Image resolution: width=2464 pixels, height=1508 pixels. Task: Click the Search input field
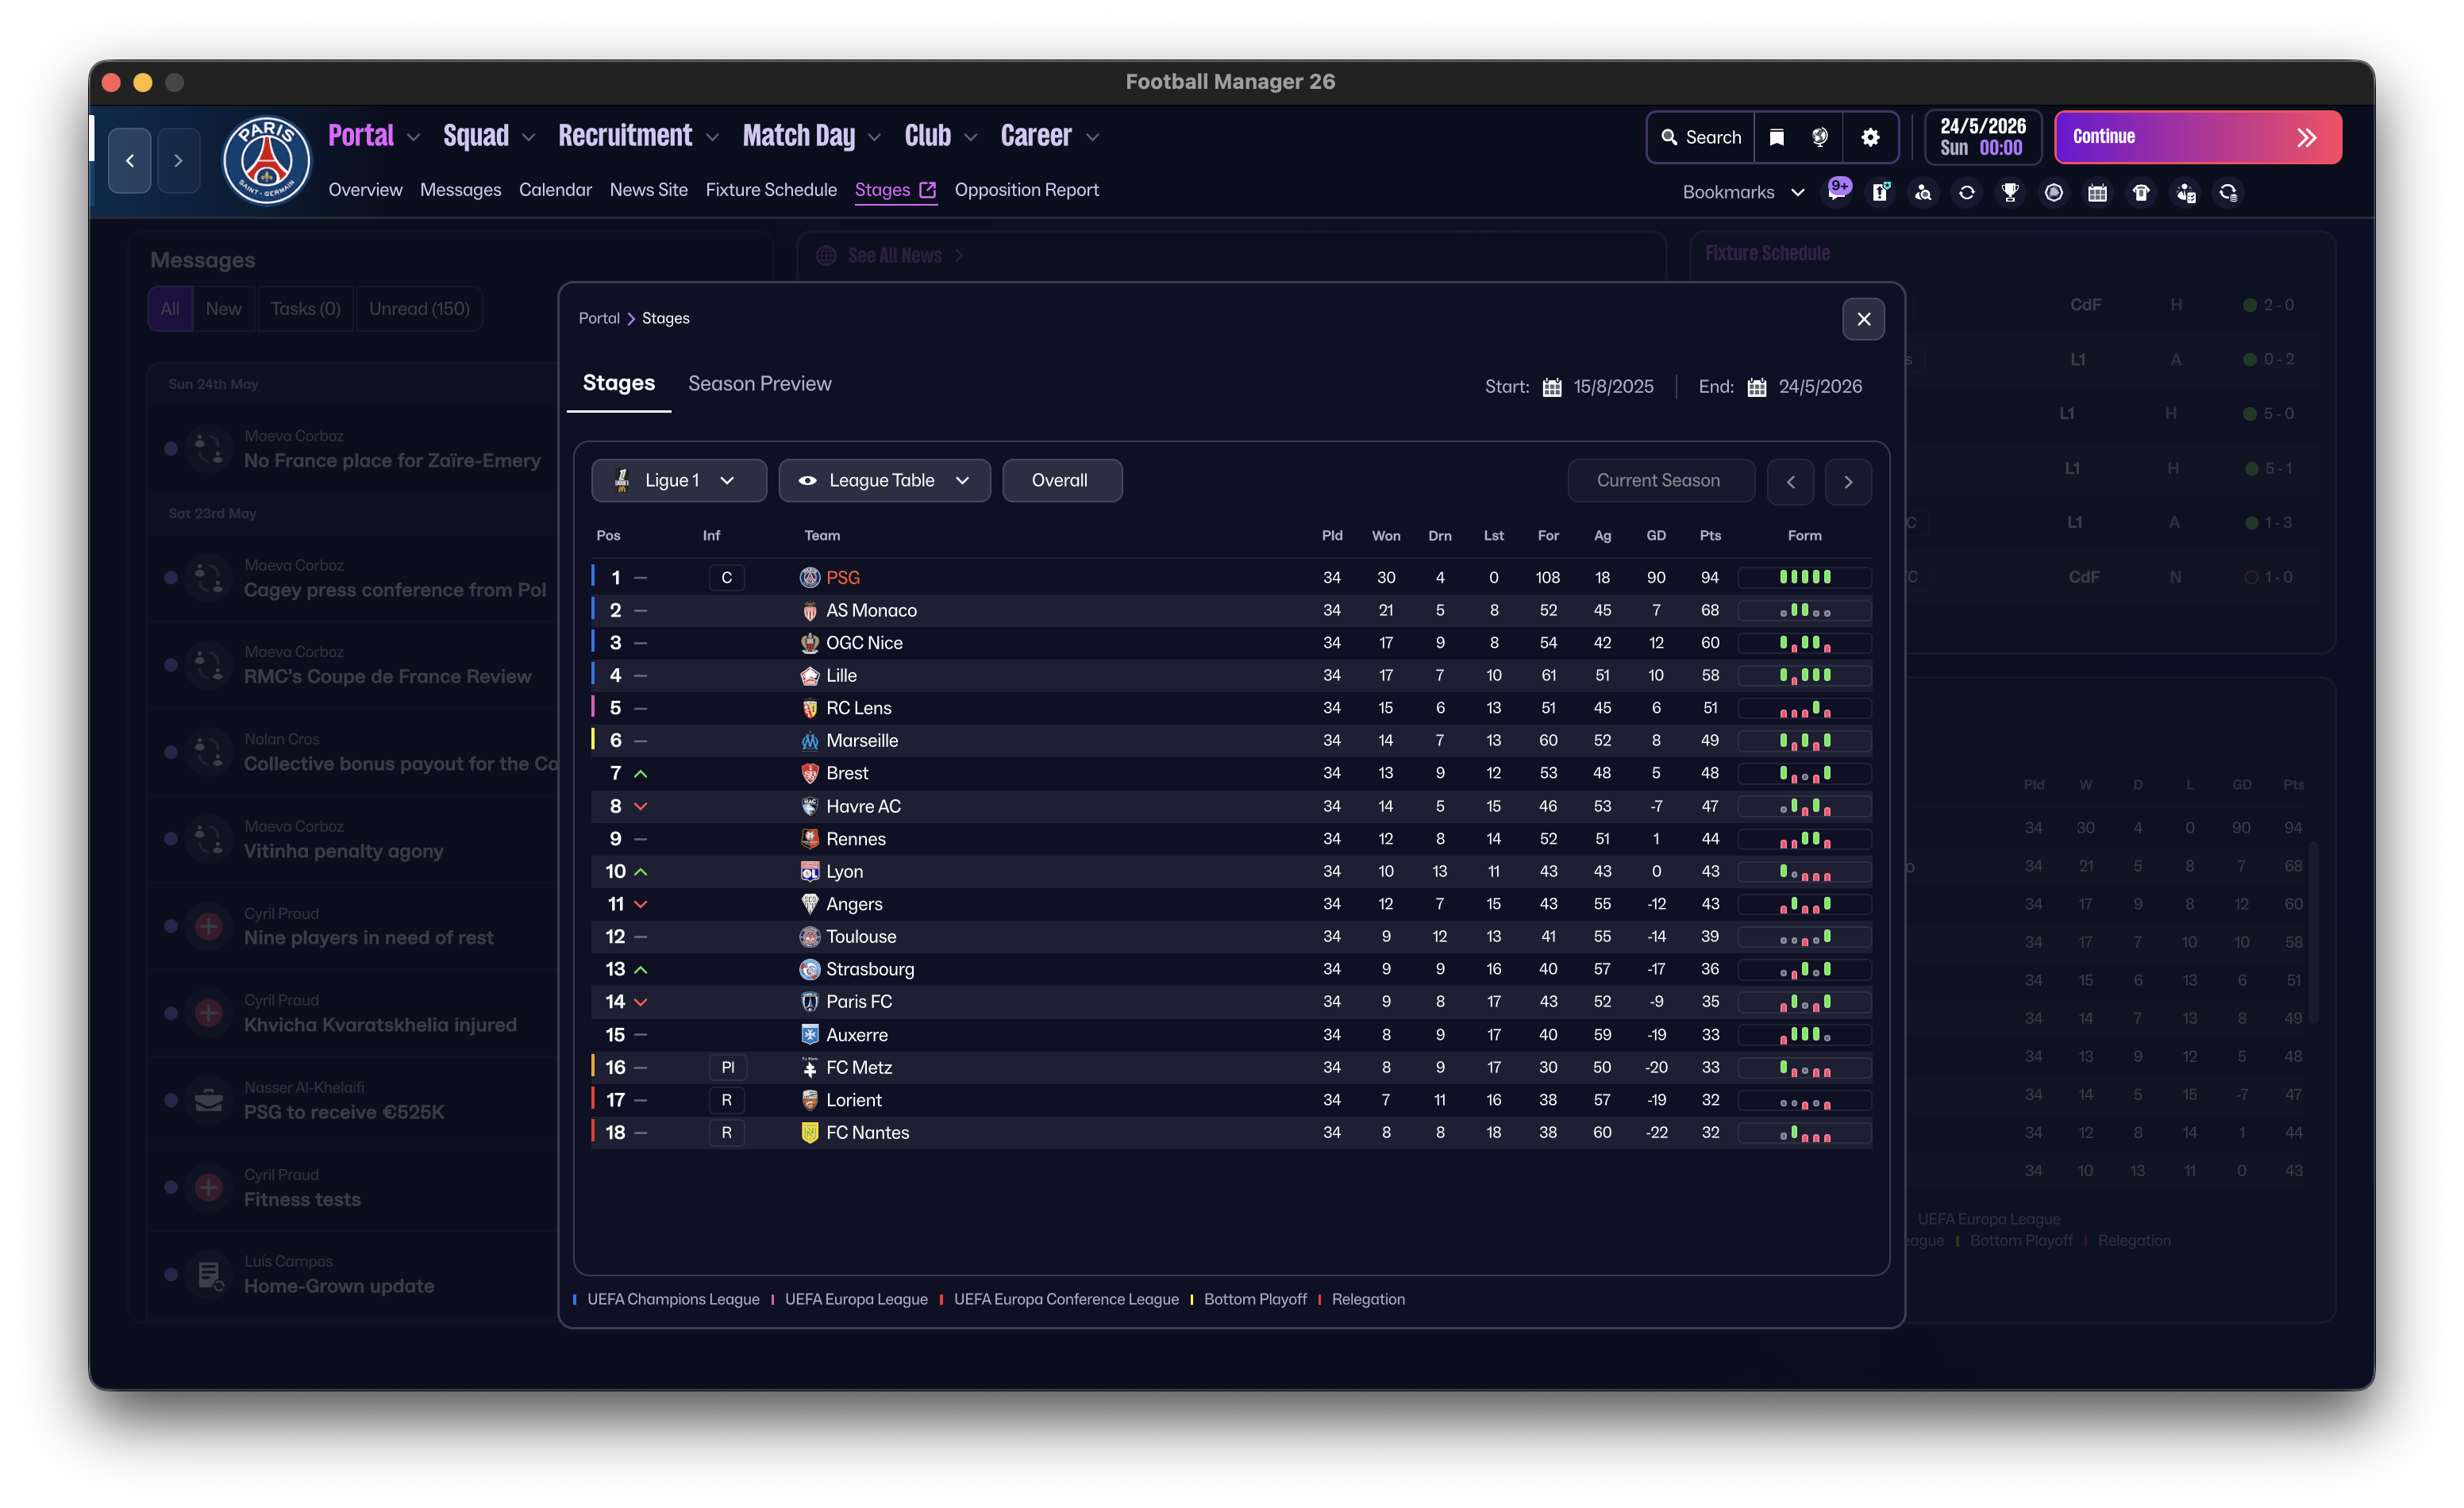coord(1701,137)
